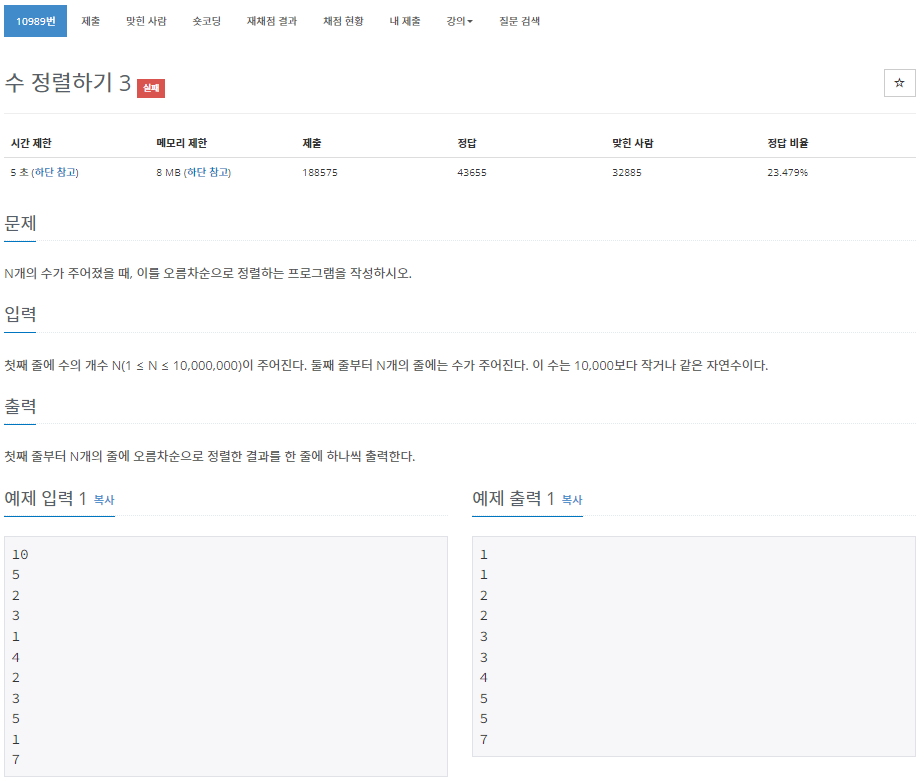The width and height of the screenshot is (924, 782).
Task: Open the 재채점 결과 tab
Action: (x=272, y=21)
